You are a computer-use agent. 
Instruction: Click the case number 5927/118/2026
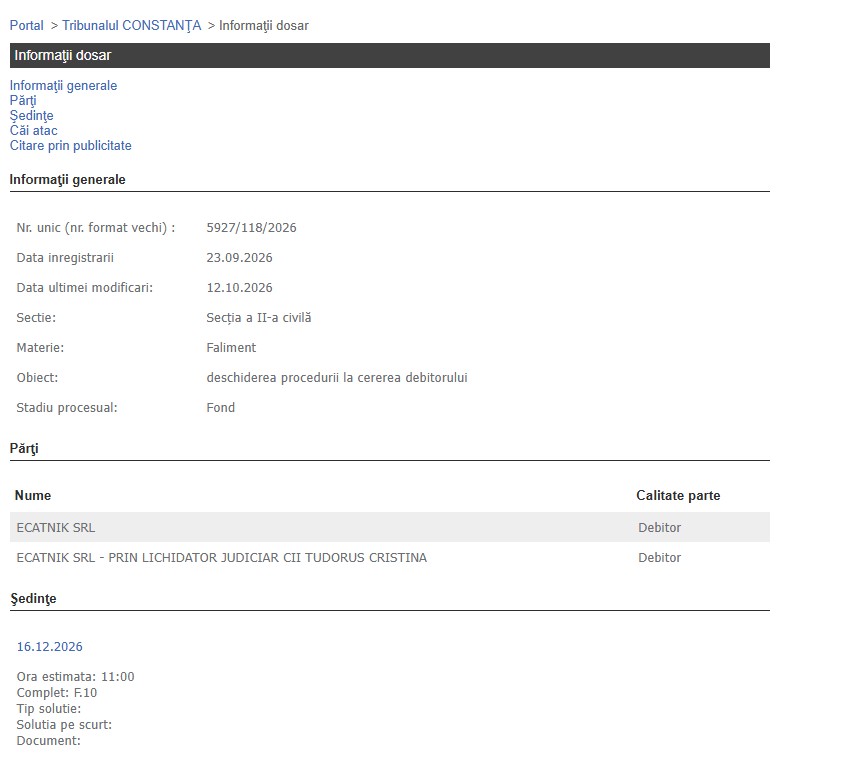251,228
